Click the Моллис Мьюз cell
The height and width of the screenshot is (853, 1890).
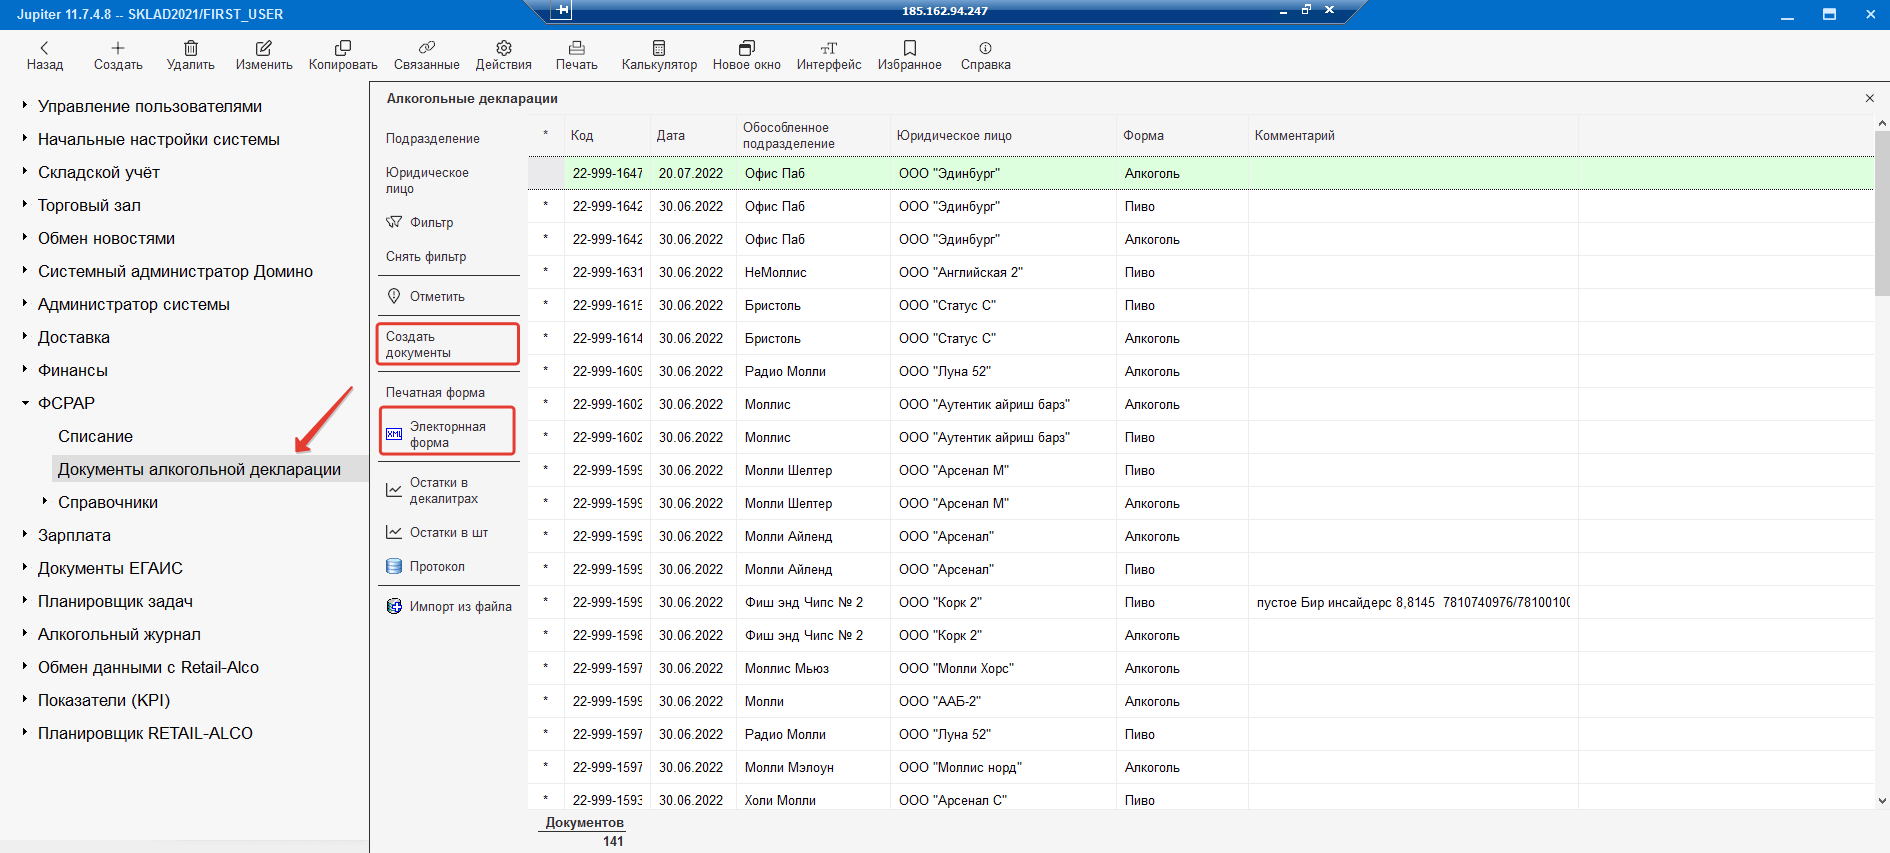tap(813, 668)
